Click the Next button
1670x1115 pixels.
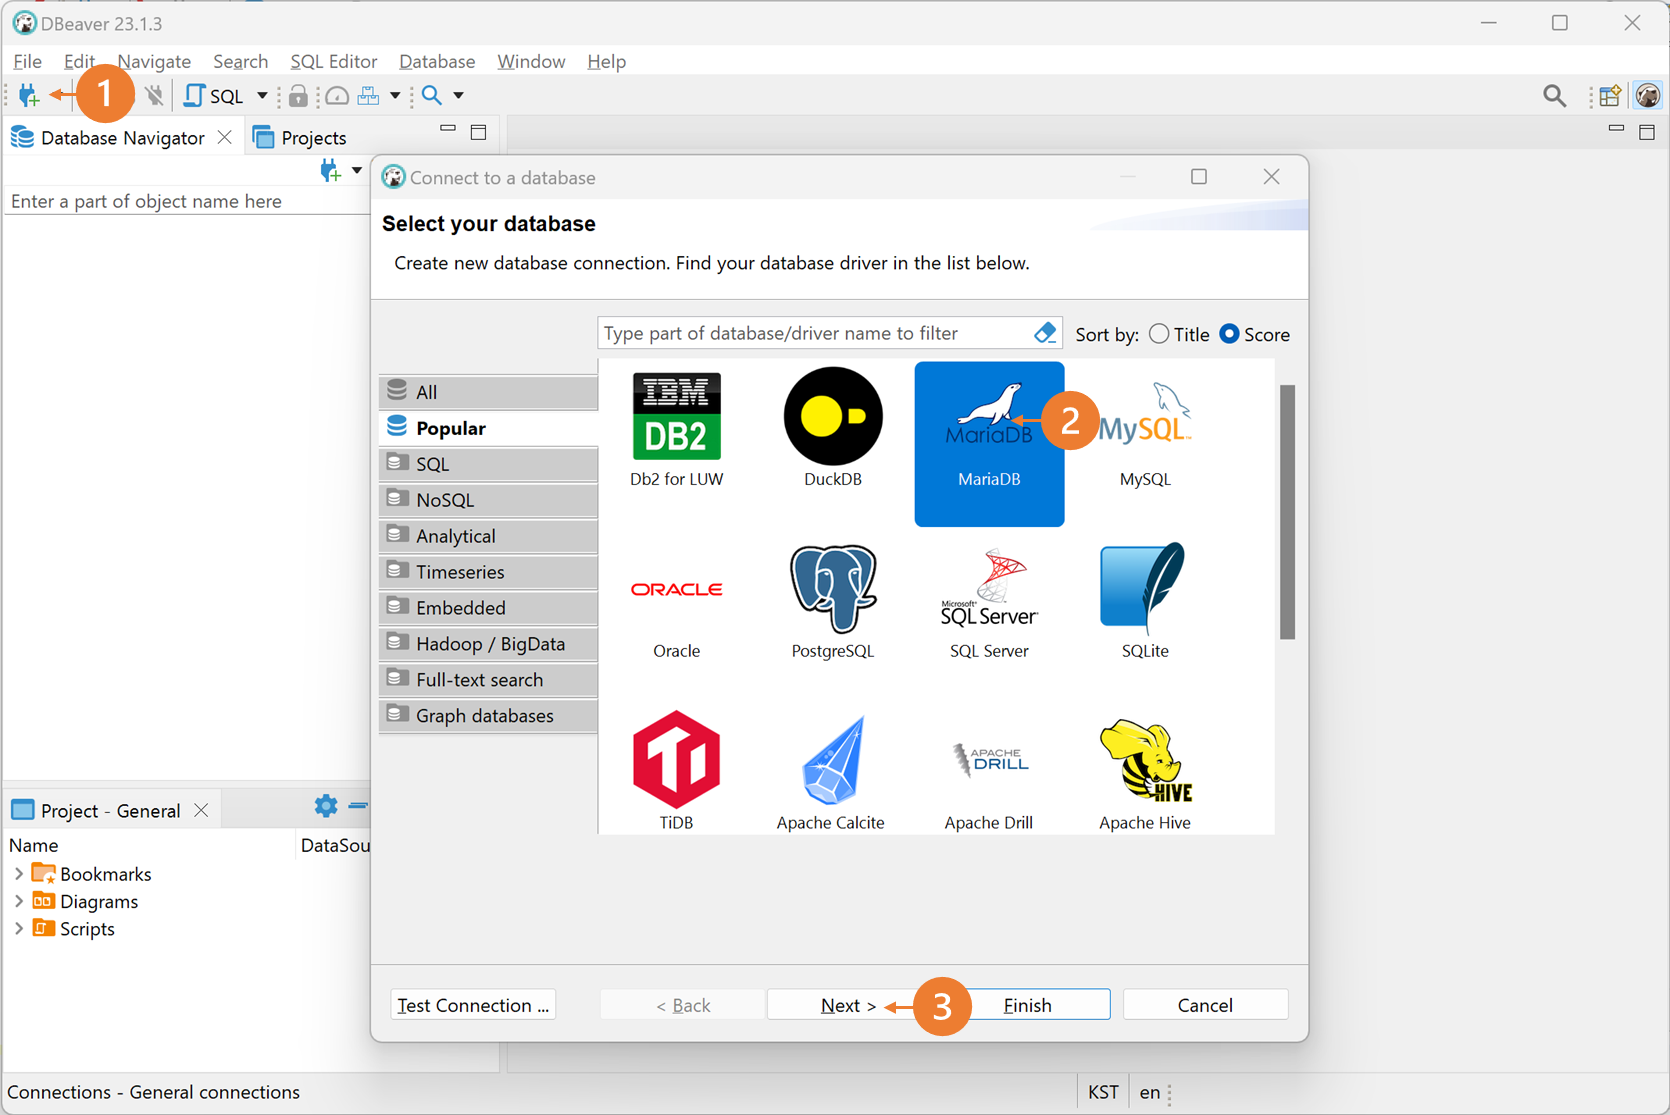coord(848,1005)
